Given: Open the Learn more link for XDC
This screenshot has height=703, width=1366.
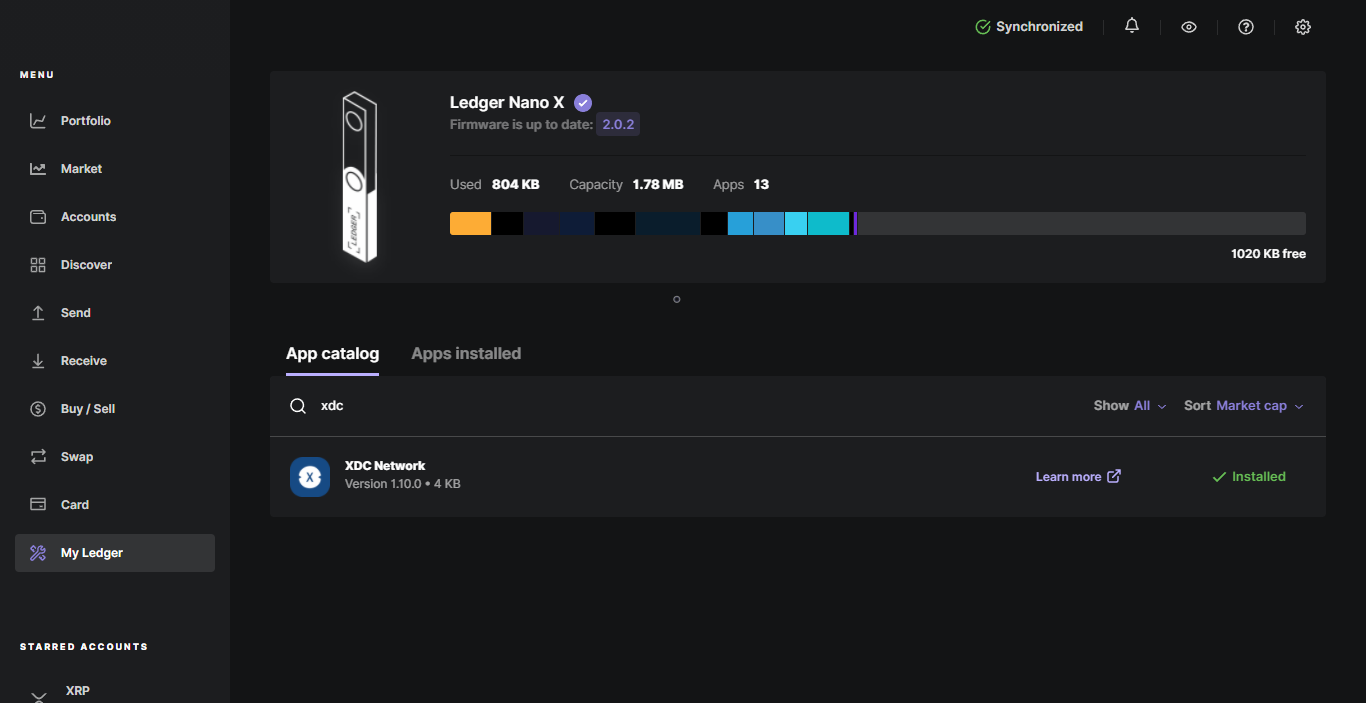Looking at the screenshot, I should [1077, 477].
